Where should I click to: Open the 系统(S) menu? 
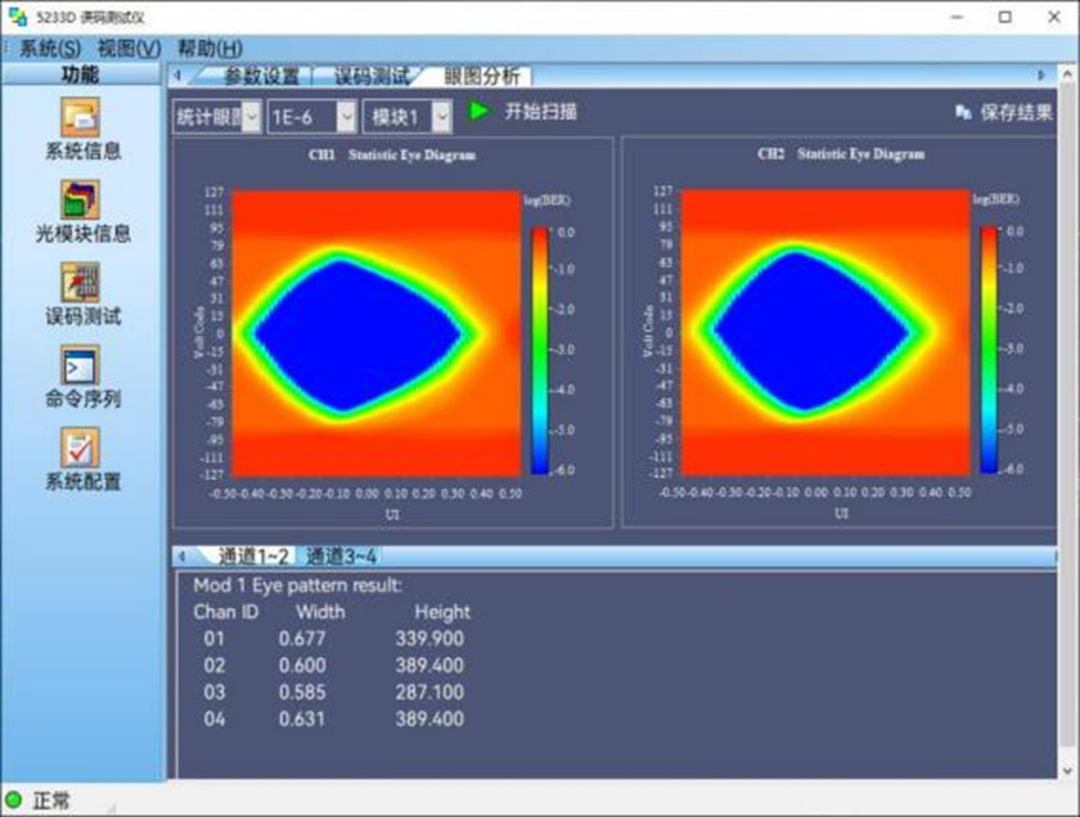click(50, 48)
